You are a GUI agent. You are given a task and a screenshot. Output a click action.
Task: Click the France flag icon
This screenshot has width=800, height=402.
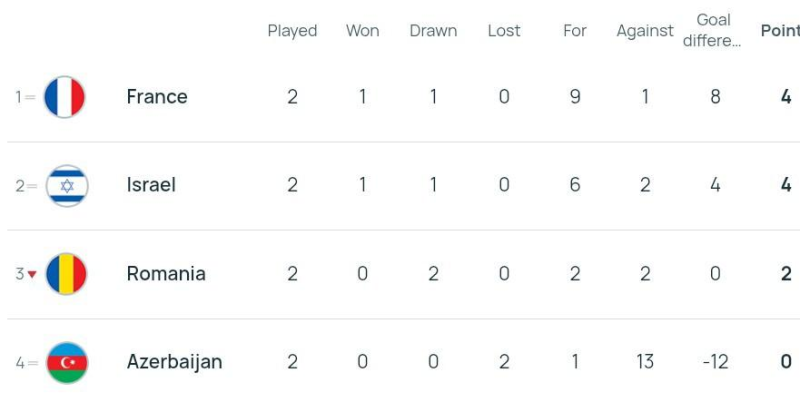66,97
